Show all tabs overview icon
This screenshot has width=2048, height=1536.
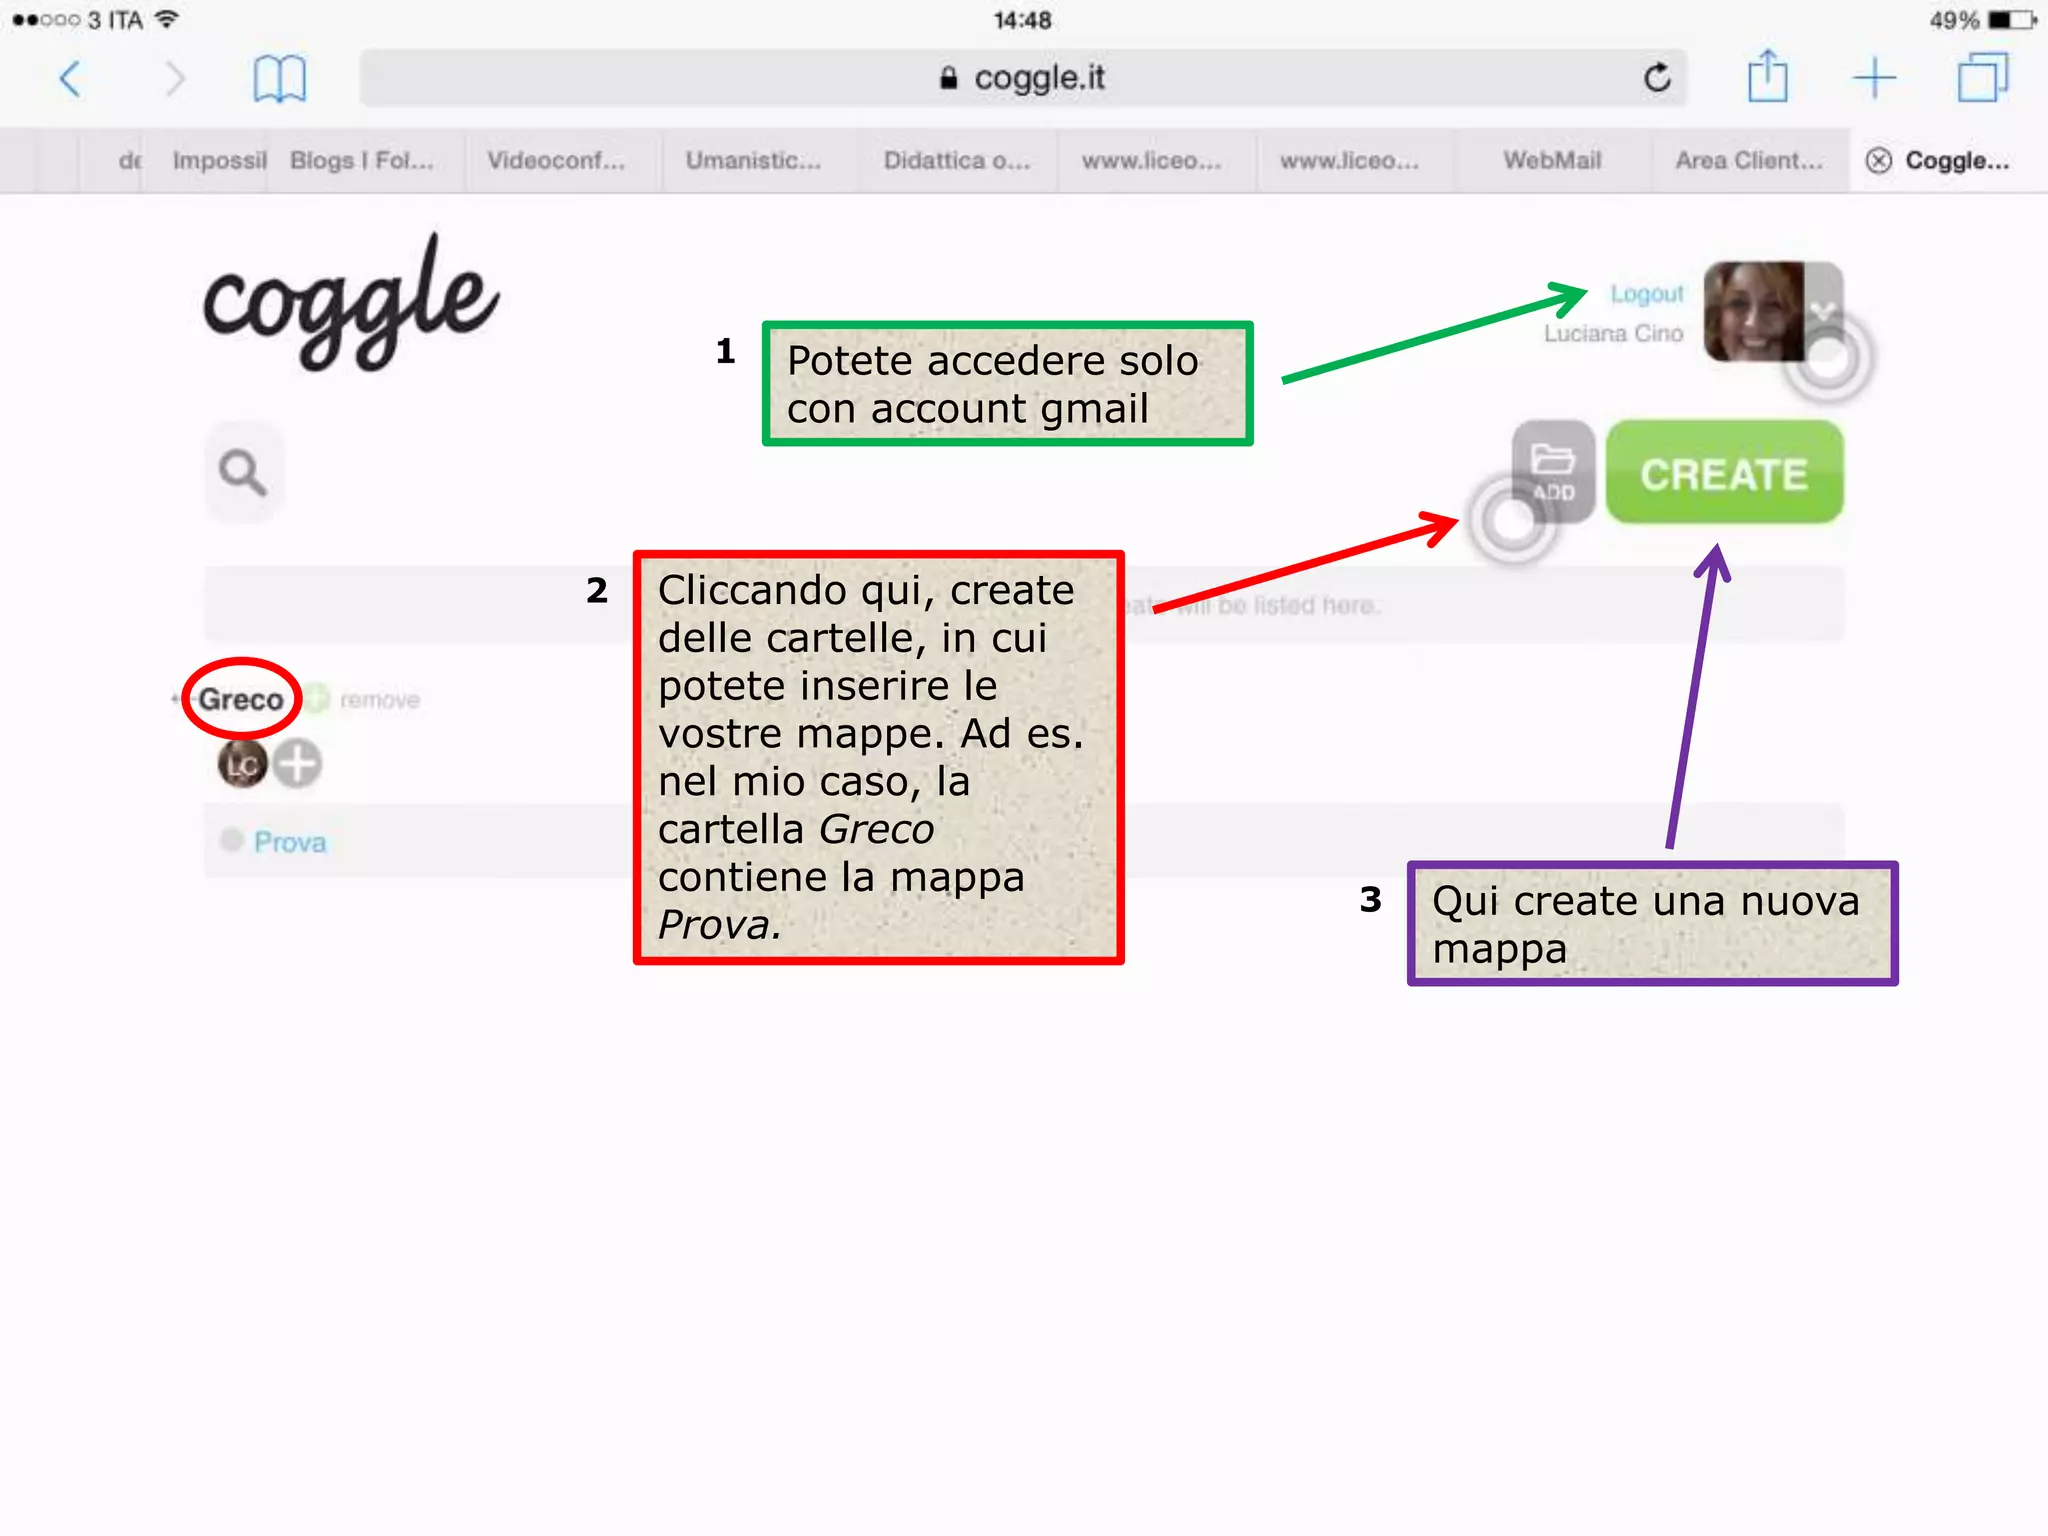(1981, 78)
